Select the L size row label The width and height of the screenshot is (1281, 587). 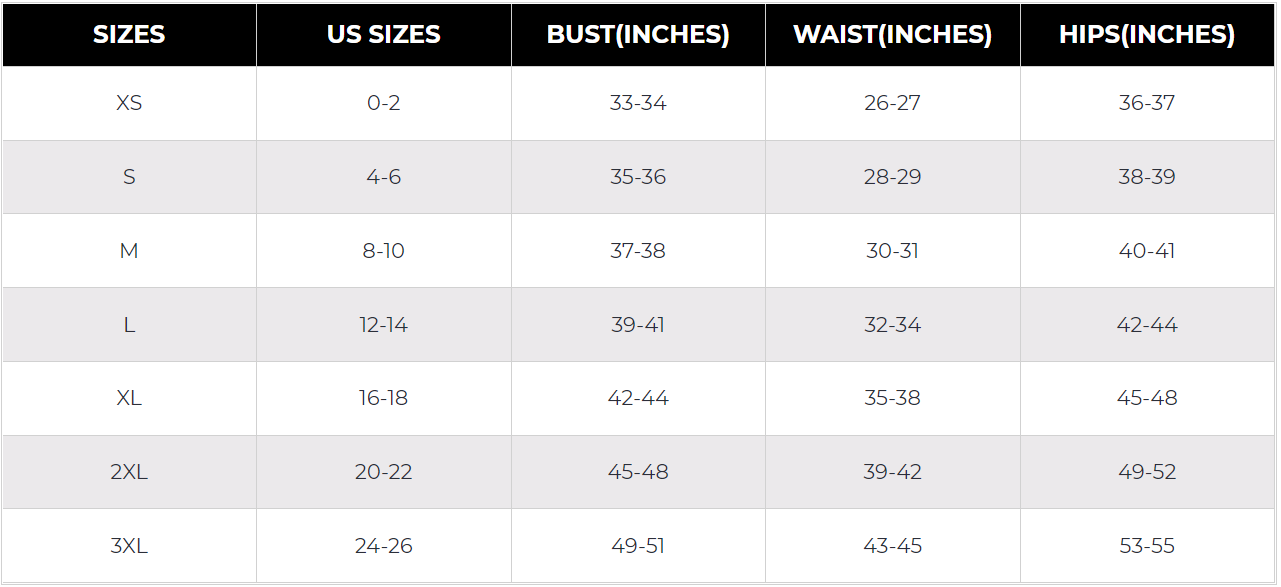tap(129, 325)
